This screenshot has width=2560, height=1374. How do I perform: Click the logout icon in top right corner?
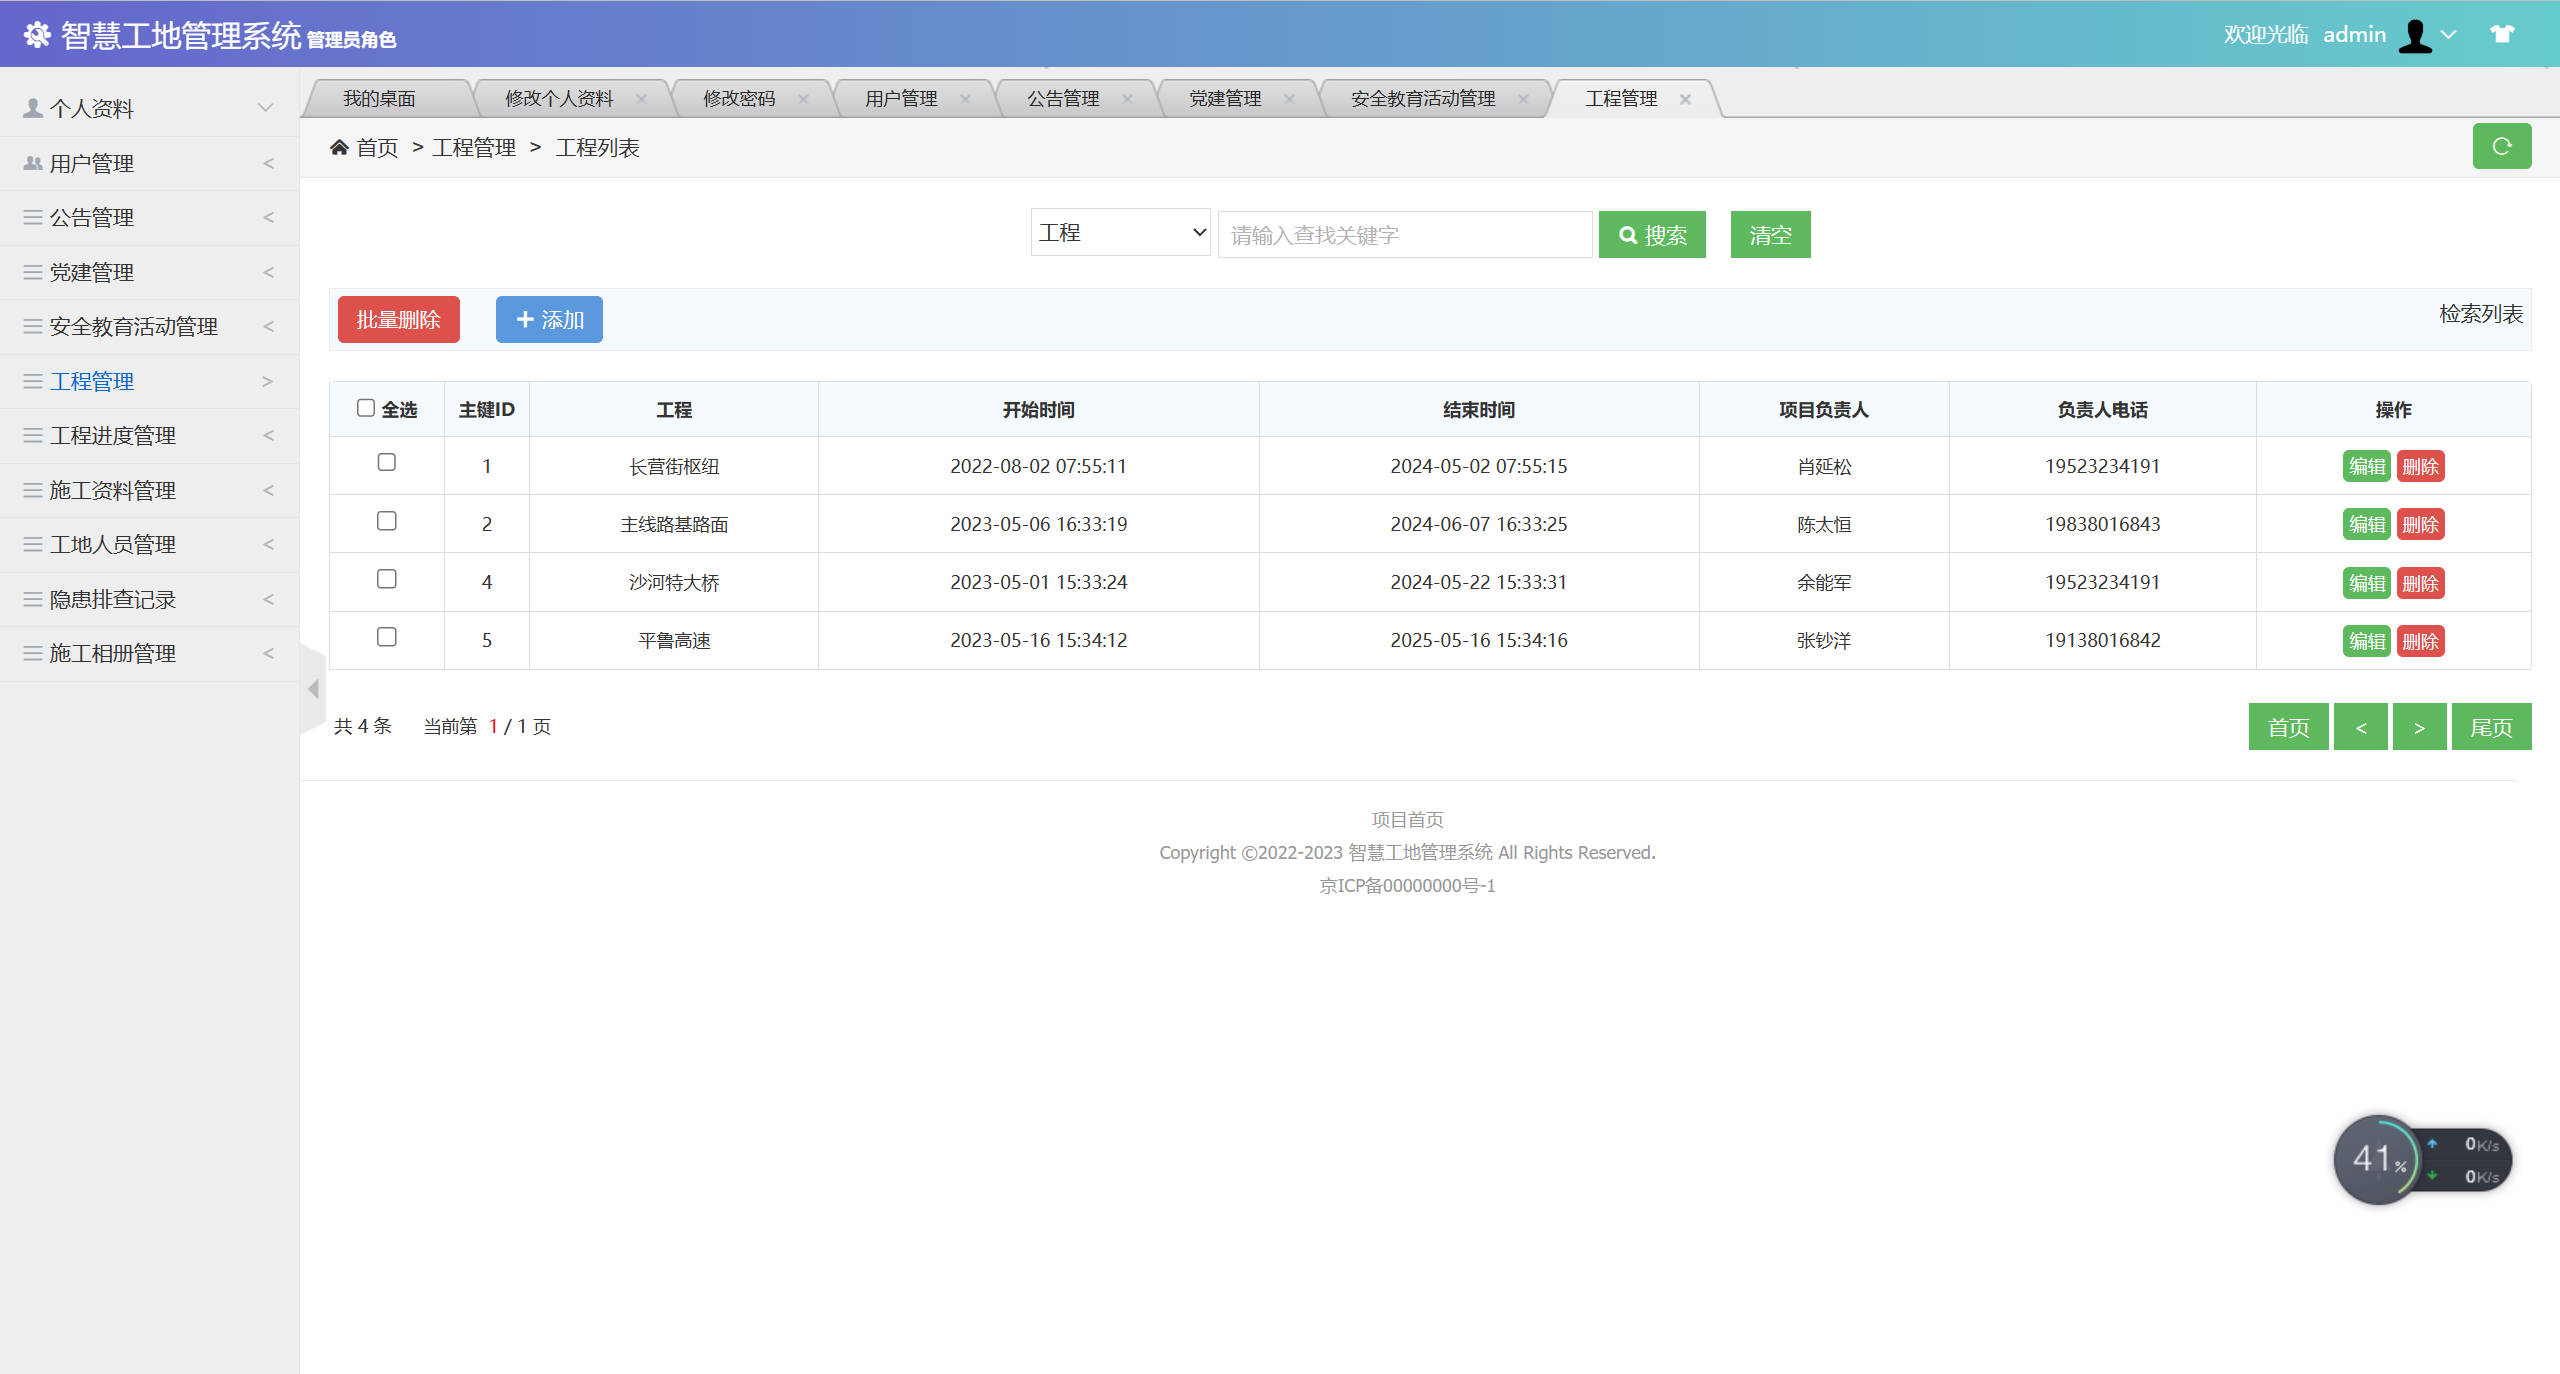click(x=2503, y=33)
